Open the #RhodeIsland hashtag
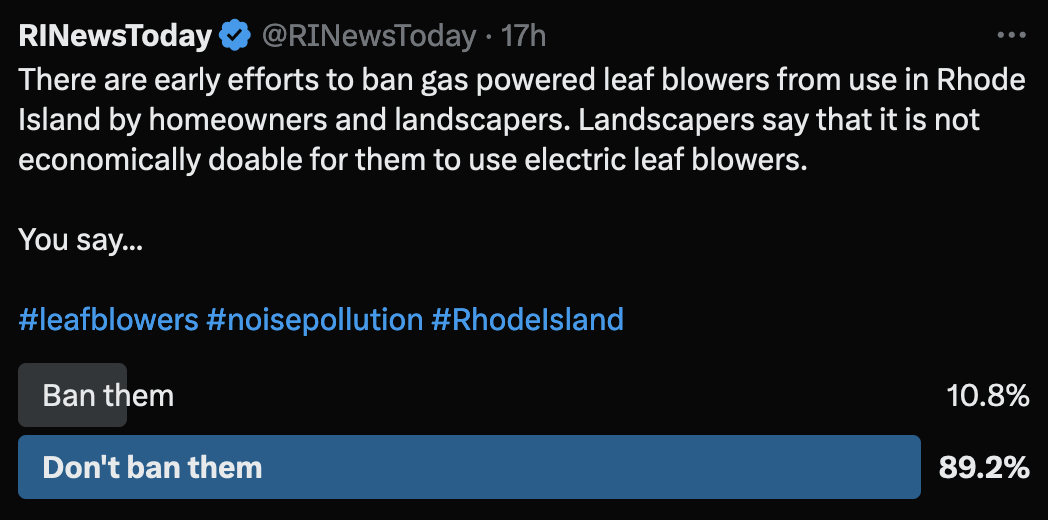The image size is (1048, 520). coord(527,320)
